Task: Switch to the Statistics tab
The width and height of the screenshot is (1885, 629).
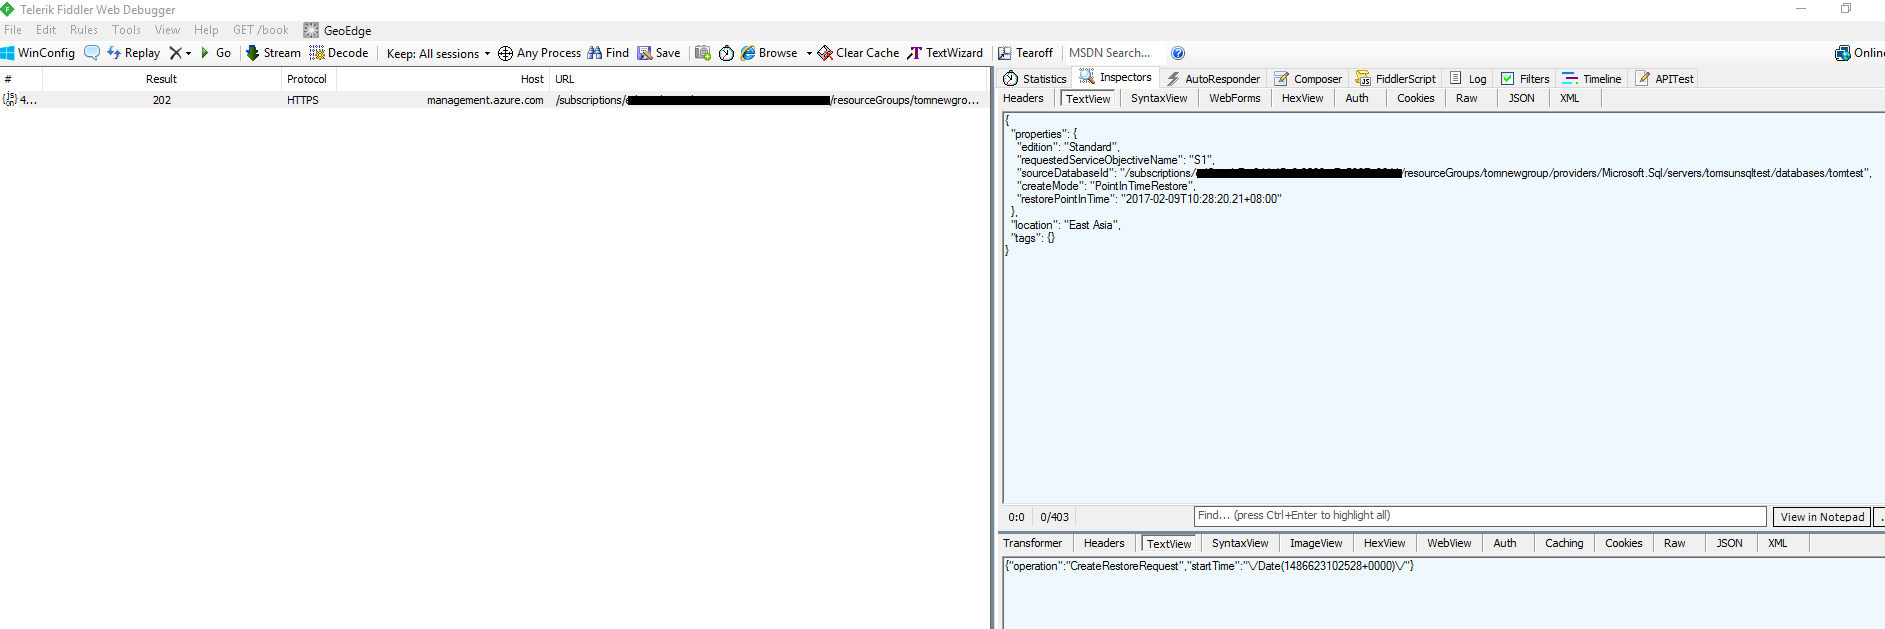Action: pyautogui.click(x=1035, y=79)
